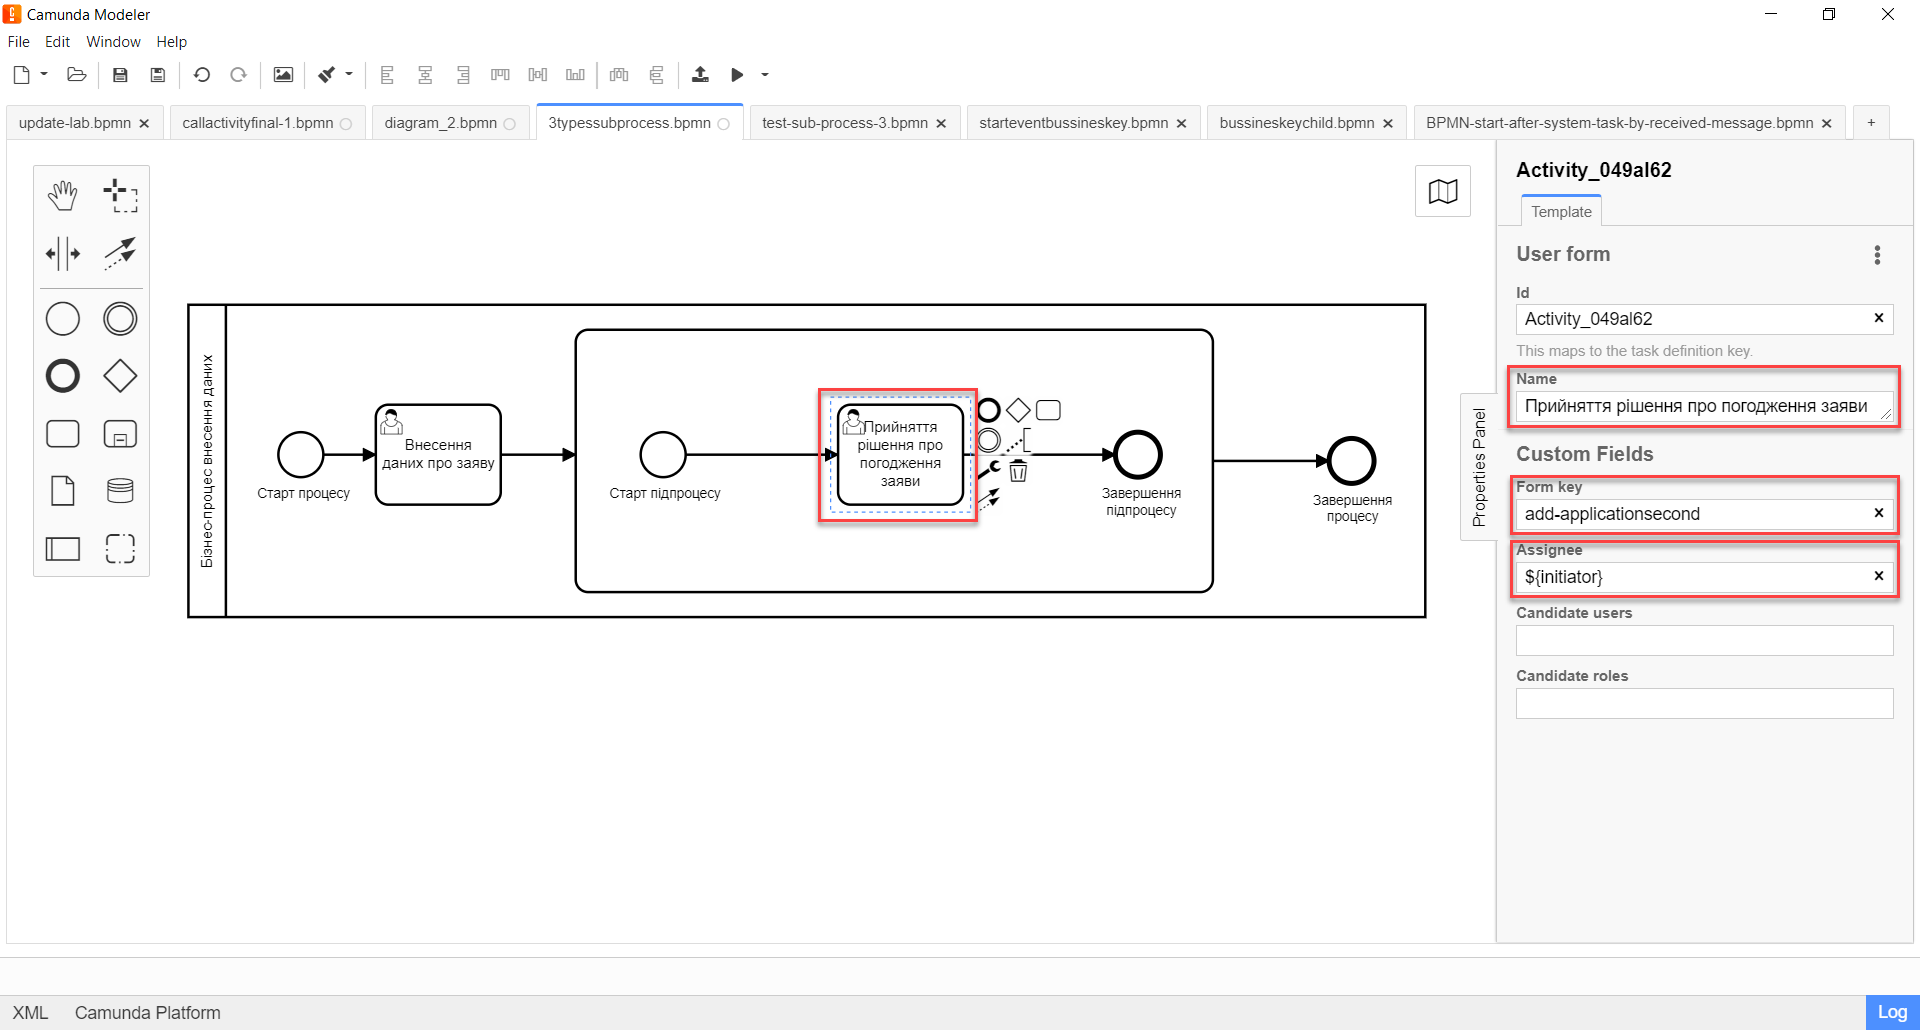Create a start event from palette

click(x=62, y=319)
